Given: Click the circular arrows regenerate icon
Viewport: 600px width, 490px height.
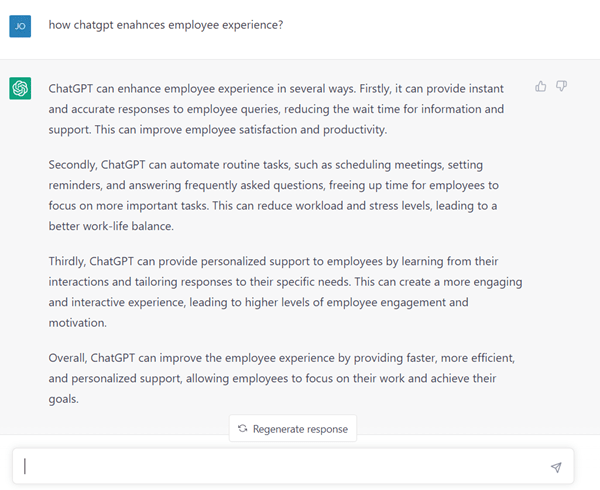Looking at the screenshot, I should pos(243,428).
